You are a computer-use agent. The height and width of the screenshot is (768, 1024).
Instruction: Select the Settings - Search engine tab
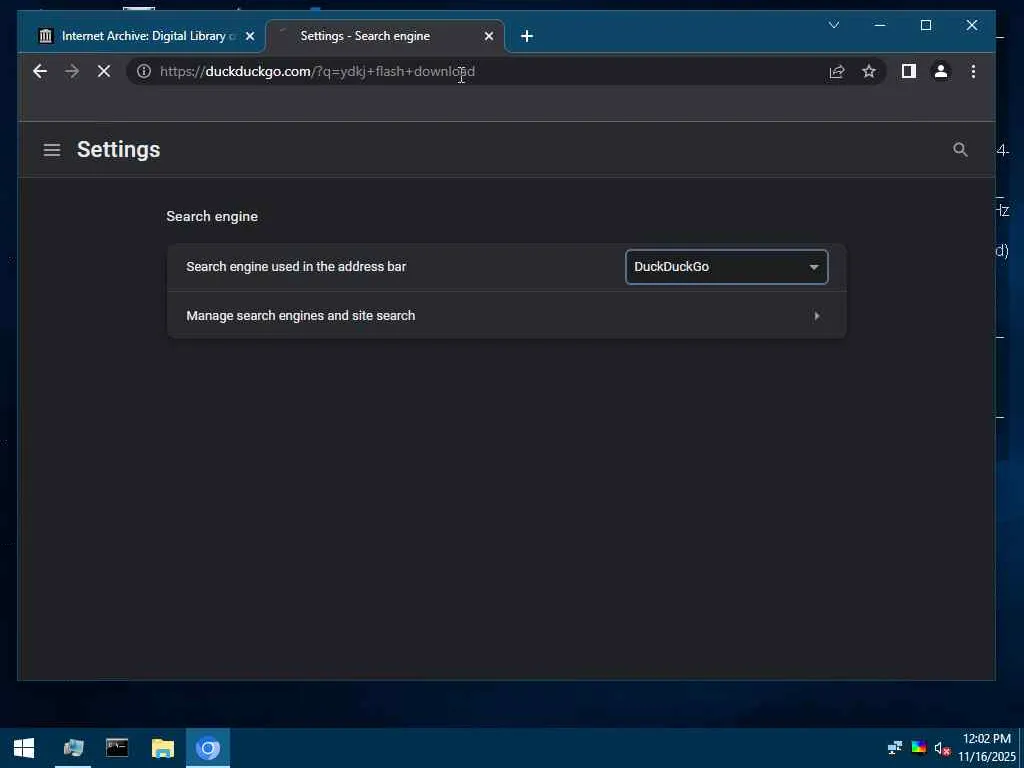(384, 36)
